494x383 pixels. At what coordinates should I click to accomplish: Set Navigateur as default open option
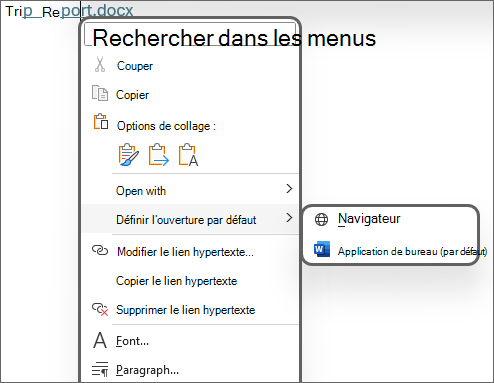(391, 219)
